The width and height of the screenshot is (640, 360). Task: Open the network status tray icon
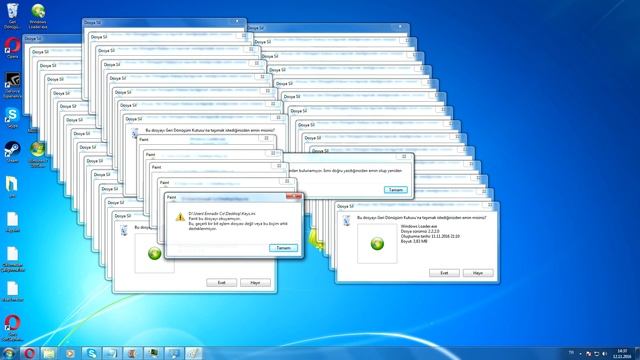click(596, 353)
